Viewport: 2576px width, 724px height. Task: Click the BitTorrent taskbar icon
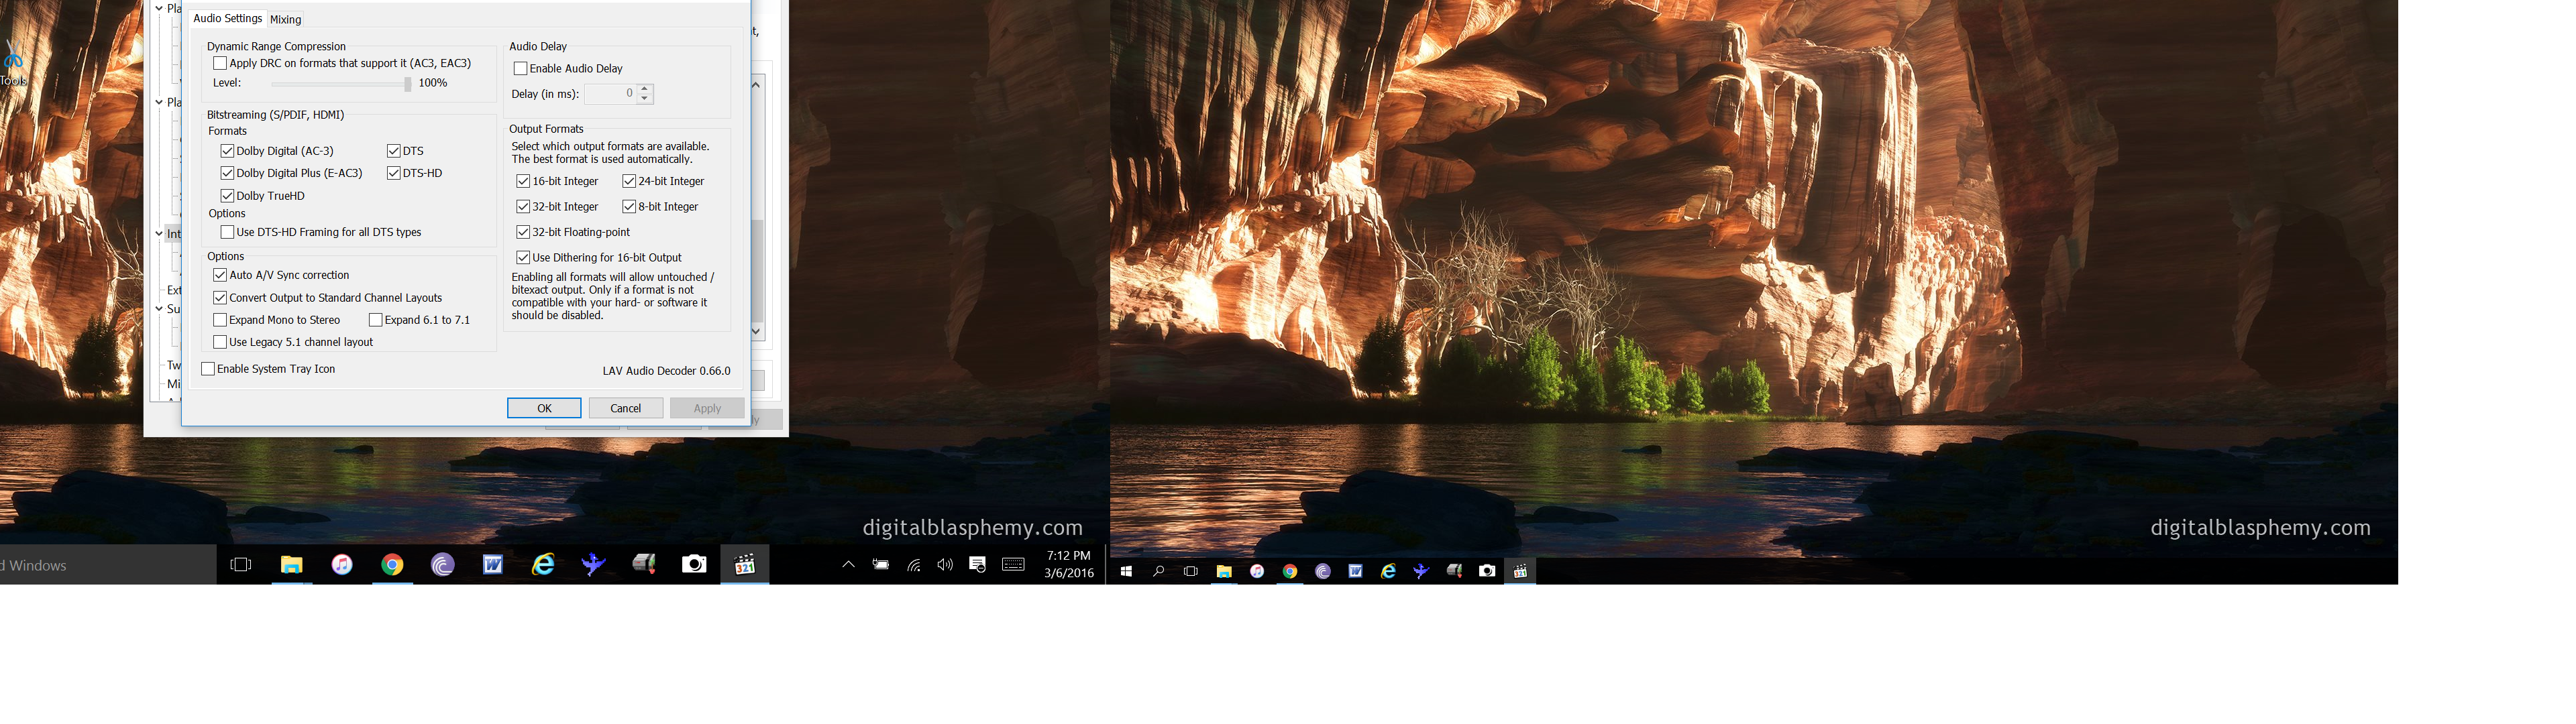click(x=442, y=565)
